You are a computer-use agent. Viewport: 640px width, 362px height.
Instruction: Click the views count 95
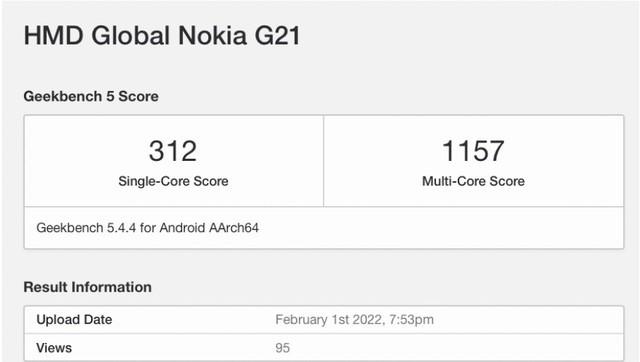[282, 348]
